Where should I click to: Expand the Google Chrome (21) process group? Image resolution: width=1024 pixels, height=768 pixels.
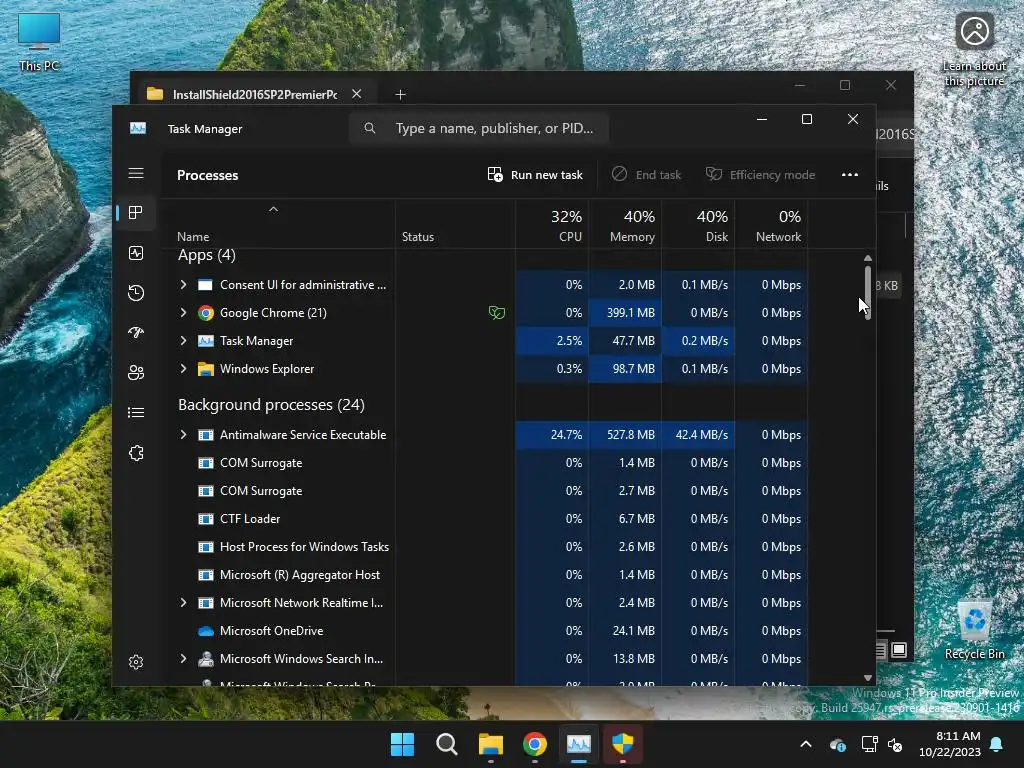point(184,313)
